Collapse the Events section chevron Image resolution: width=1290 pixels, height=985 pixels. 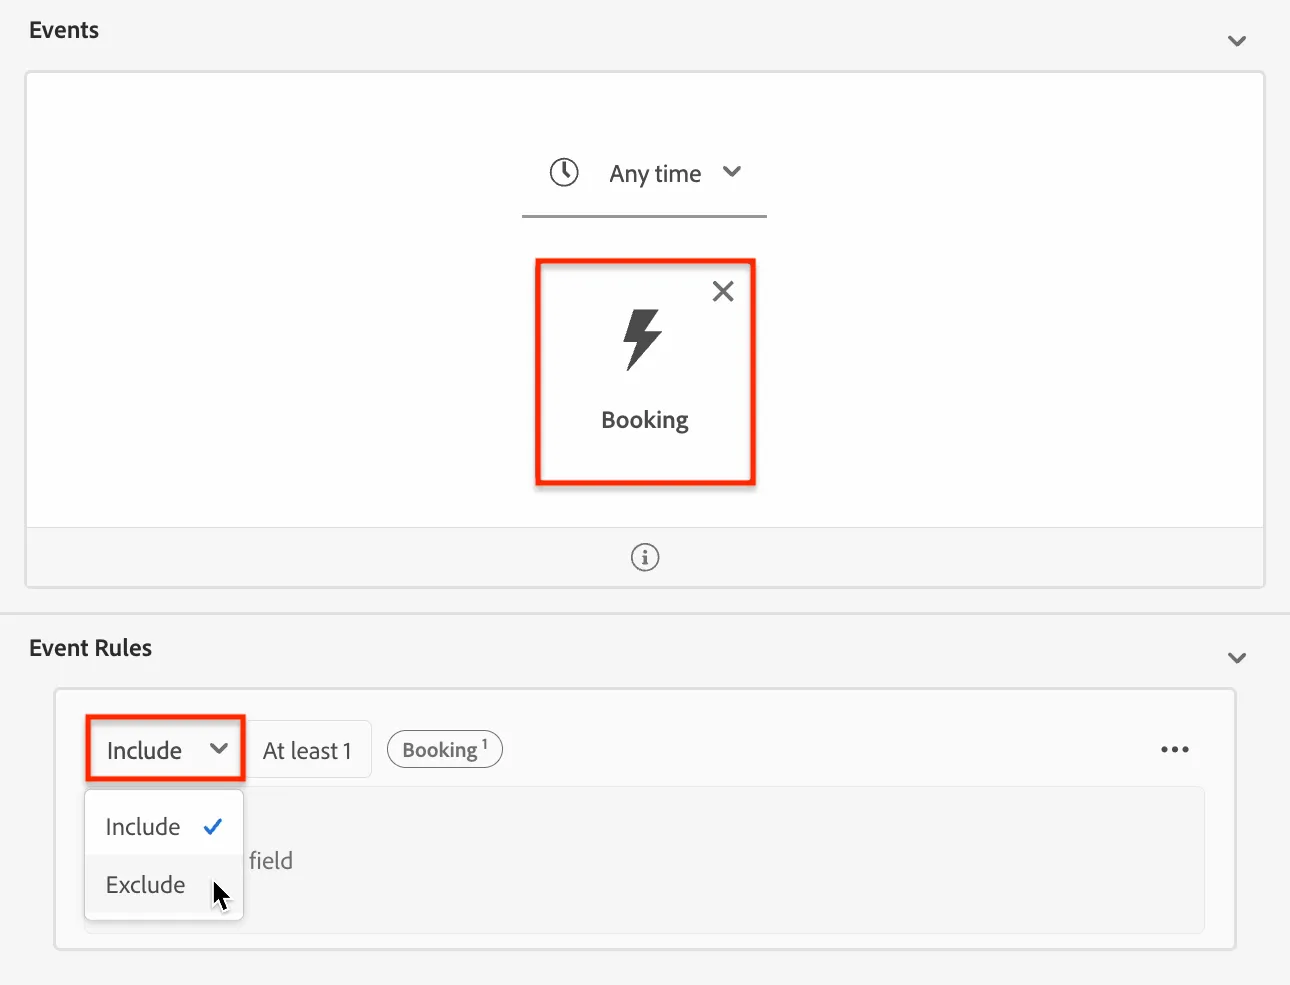click(x=1237, y=41)
